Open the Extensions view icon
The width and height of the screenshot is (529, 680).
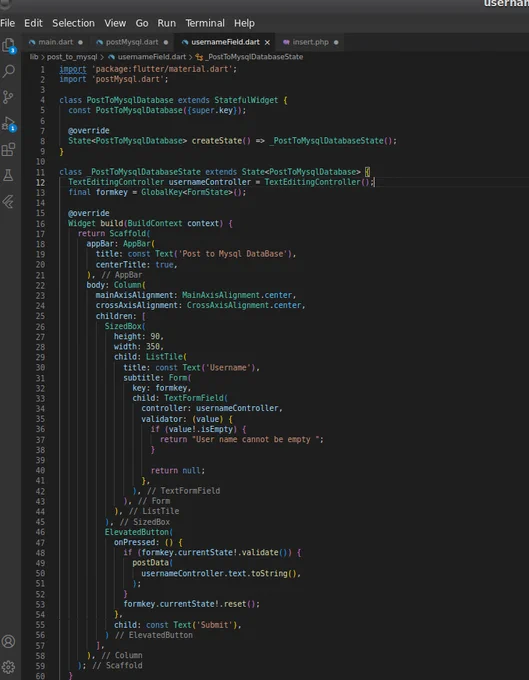[x=8, y=150]
